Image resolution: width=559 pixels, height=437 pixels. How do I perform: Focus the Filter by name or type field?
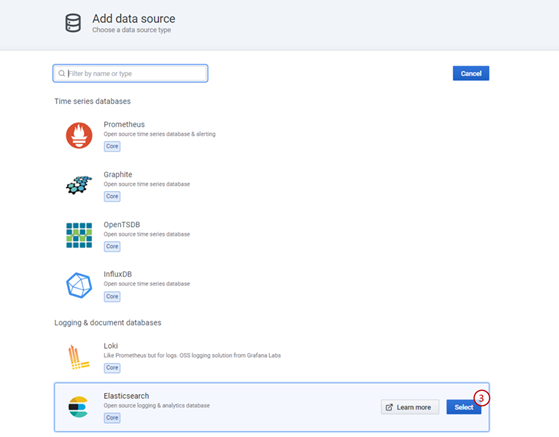(x=130, y=73)
